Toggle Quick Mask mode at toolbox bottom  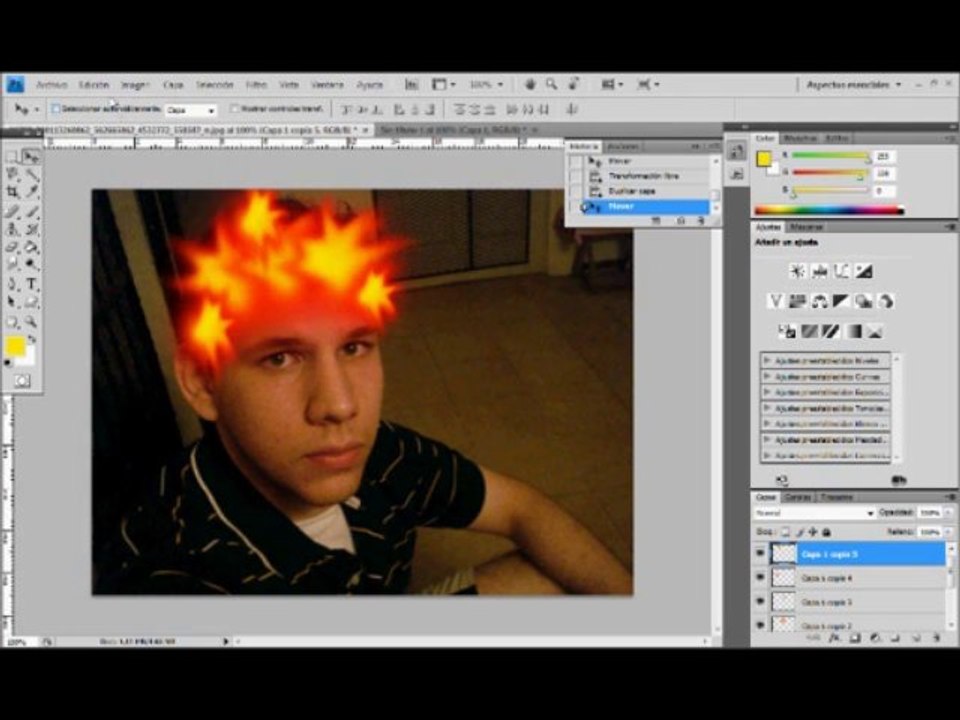pyautogui.click(x=22, y=381)
